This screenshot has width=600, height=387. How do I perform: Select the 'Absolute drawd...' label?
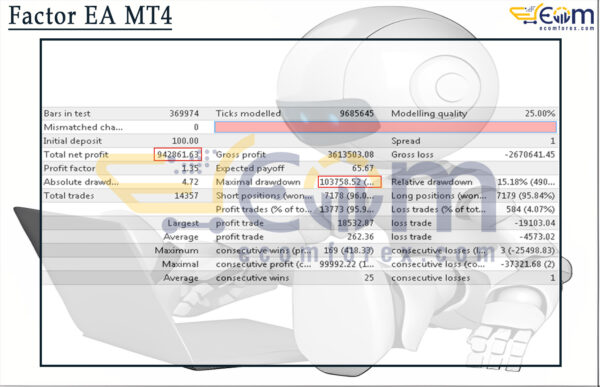(x=81, y=182)
